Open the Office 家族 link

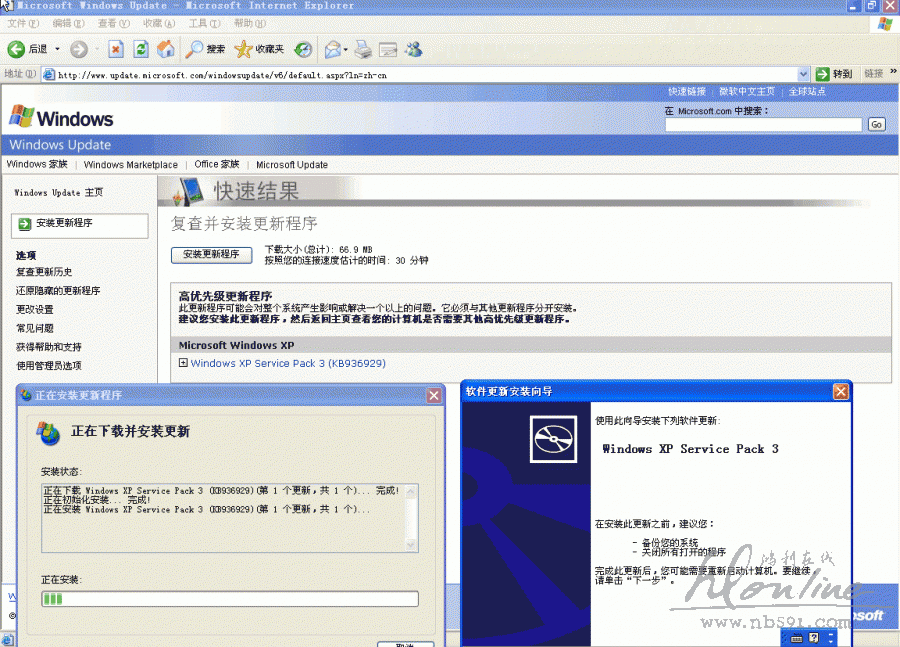[x=217, y=164]
